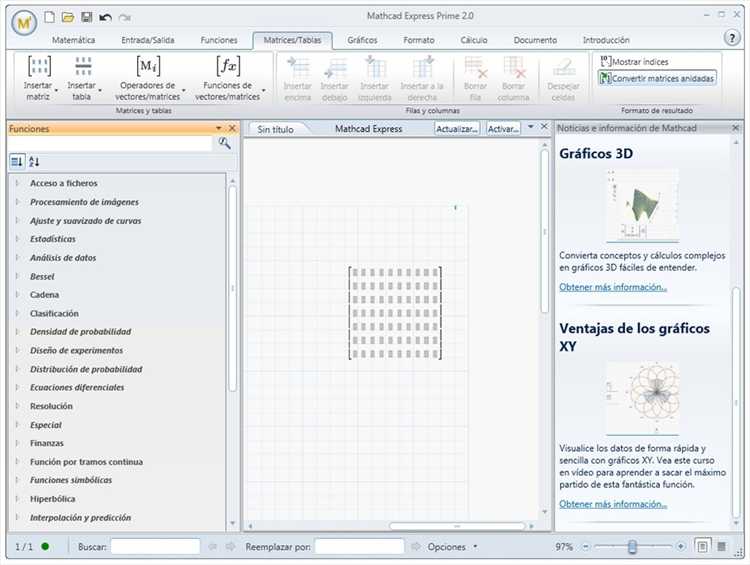Screen dimensions: 750x565
Task: Create a new worksheet via toolbar icon
Action: pos(49,17)
